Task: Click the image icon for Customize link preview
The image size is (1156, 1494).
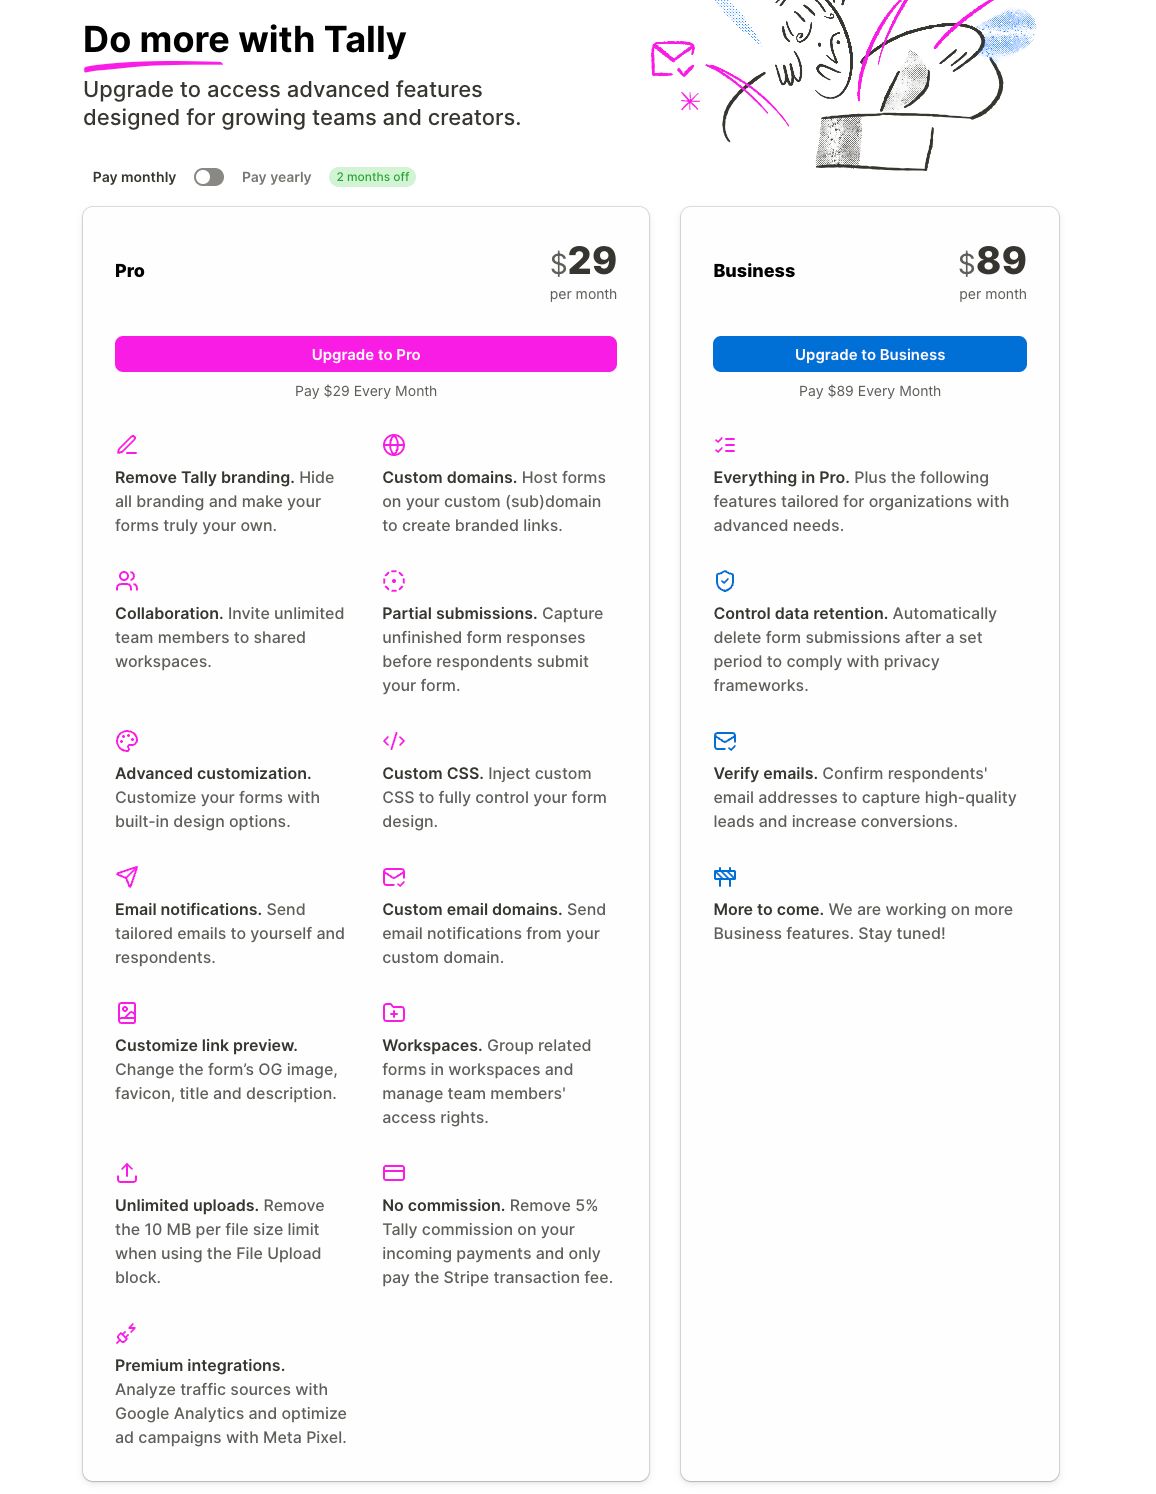Action: [127, 1013]
